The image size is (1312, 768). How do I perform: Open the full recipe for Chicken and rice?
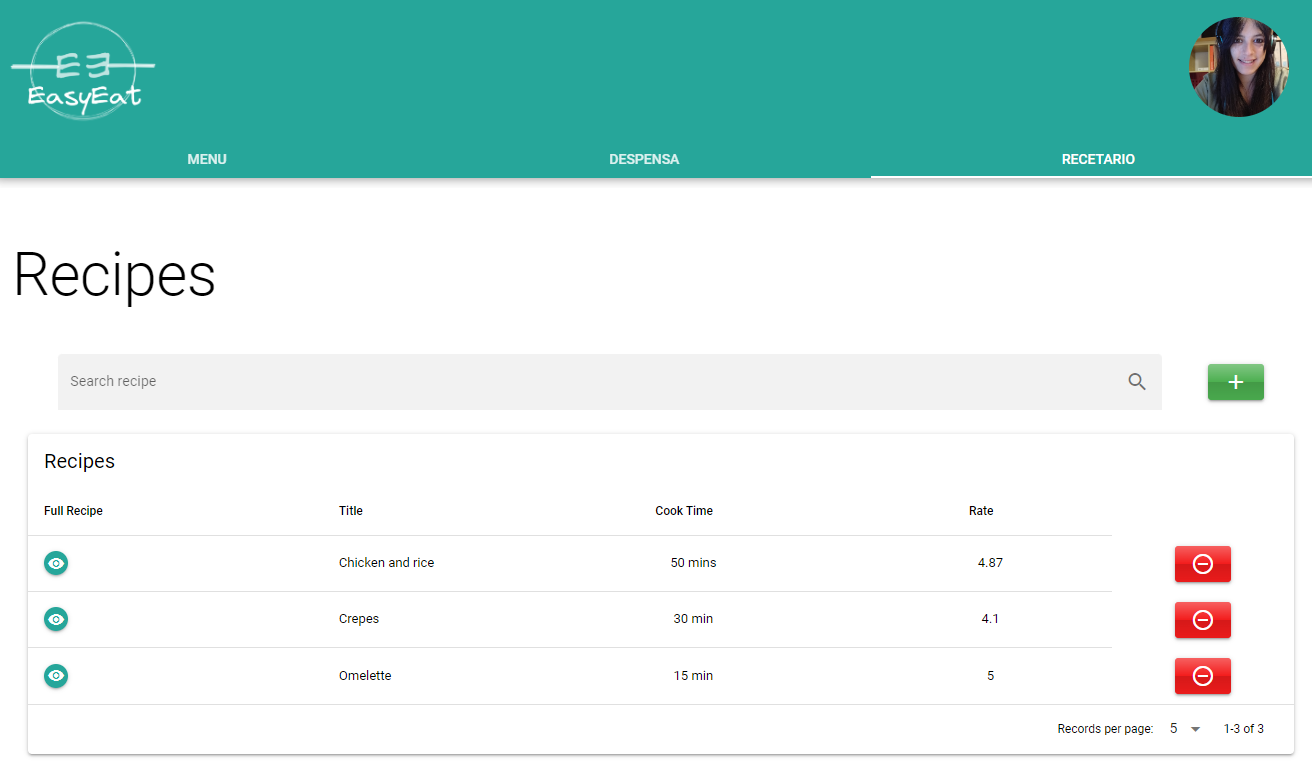pos(56,563)
